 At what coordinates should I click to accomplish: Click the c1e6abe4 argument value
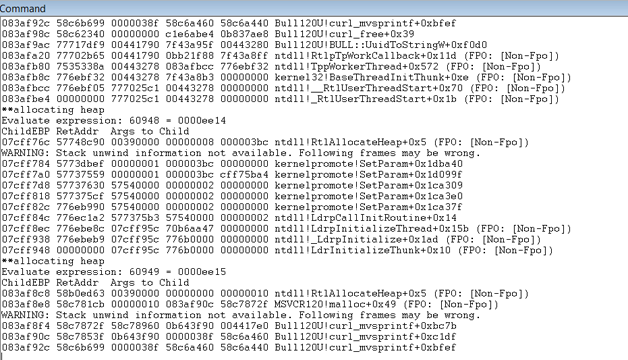tap(189, 34)
